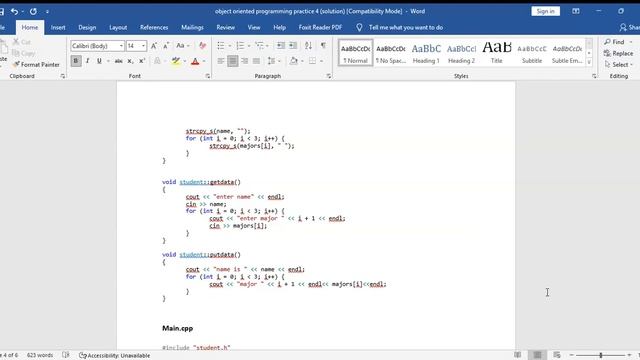Switch to Print Layout view

coord(537,355)
